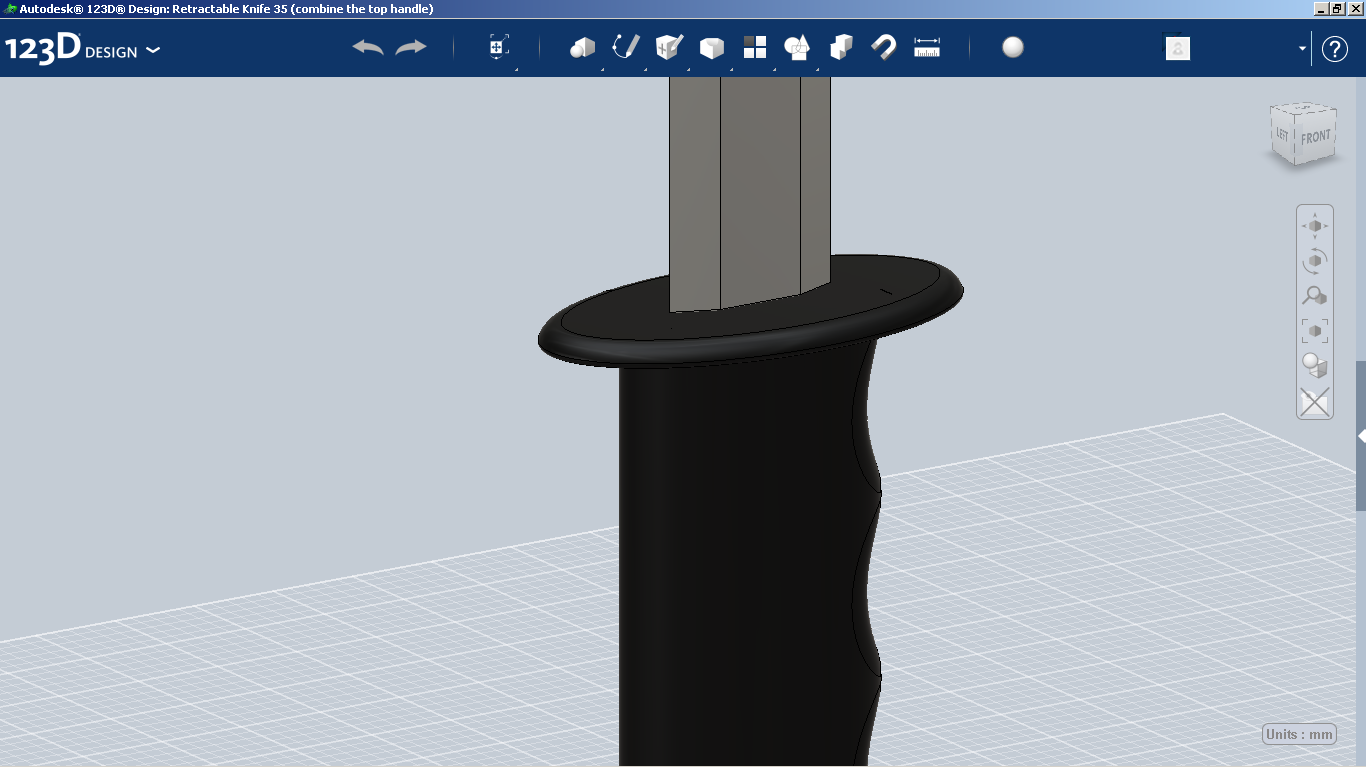
Task: Click the Units : mm button
Action: [x=1299, y=733]
